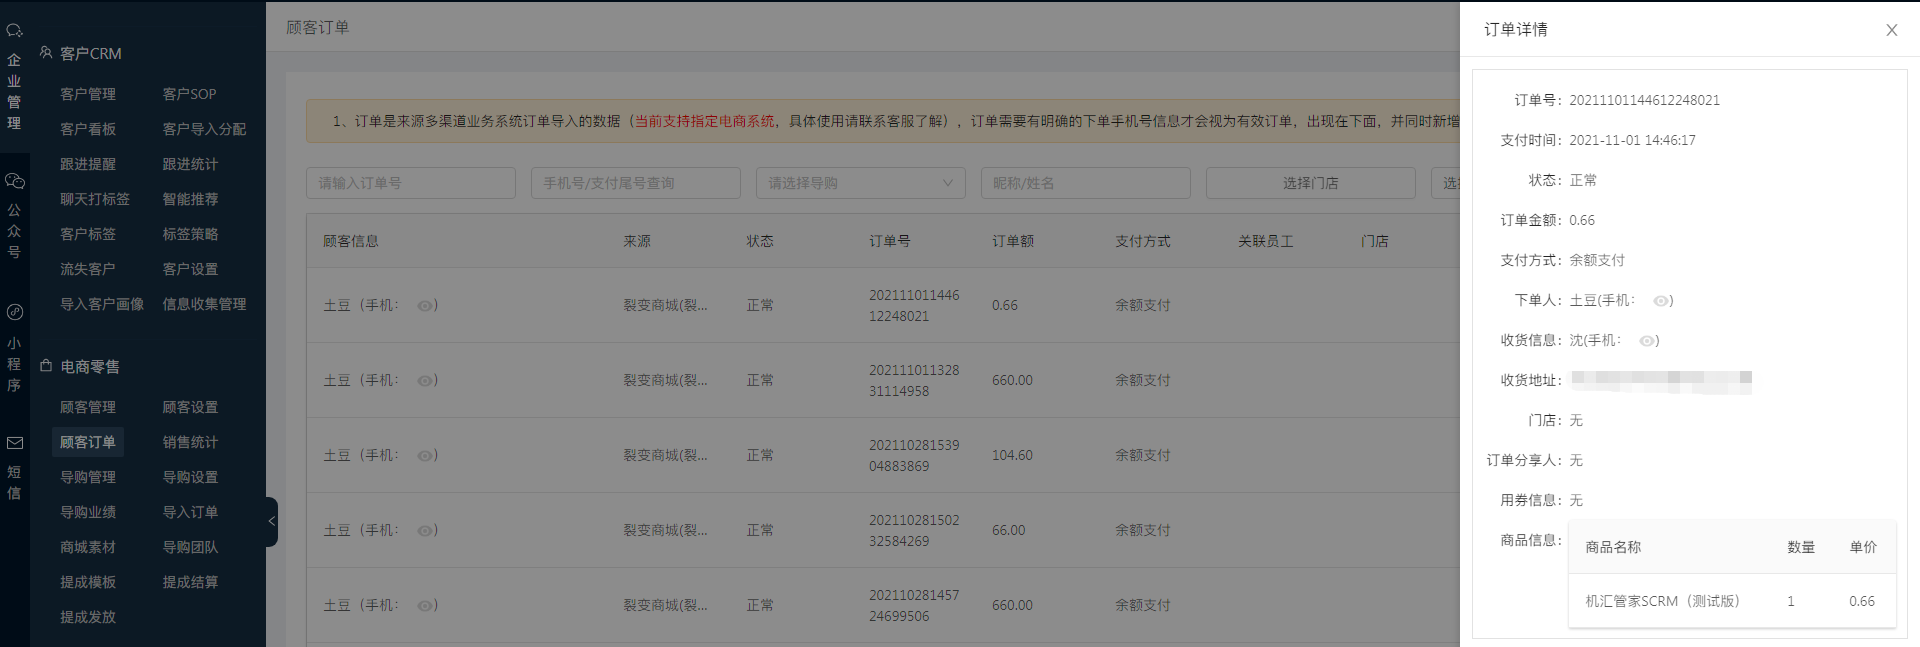Viewport: 1920px width, 647px height.
Task: Select 导入客户画像 in sidebar
Action: coord(102,304)
